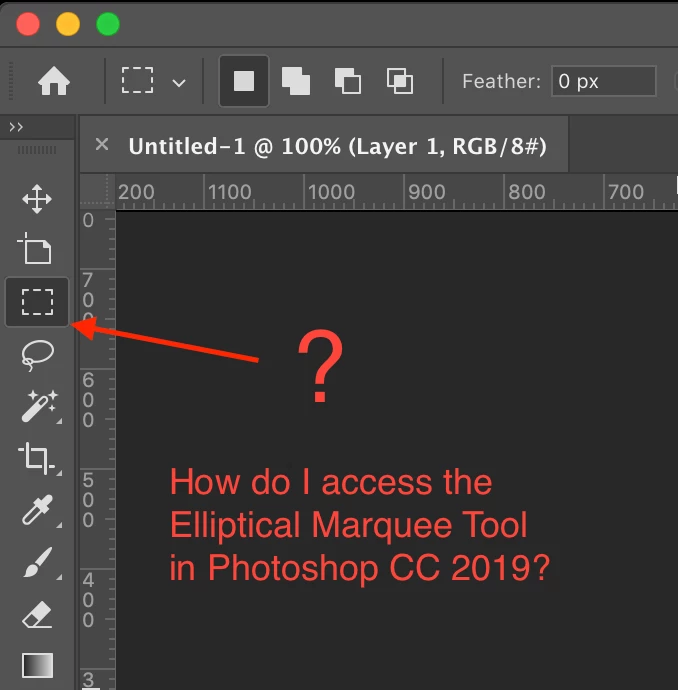Select the Brush tool
The height and width of the screenshot is (690, 678).
pos(38,562)
